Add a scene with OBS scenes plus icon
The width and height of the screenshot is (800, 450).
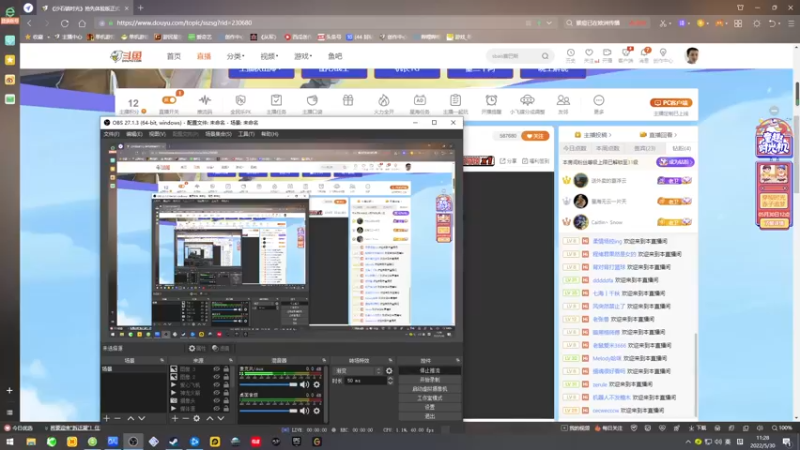(x=106, y=418)
